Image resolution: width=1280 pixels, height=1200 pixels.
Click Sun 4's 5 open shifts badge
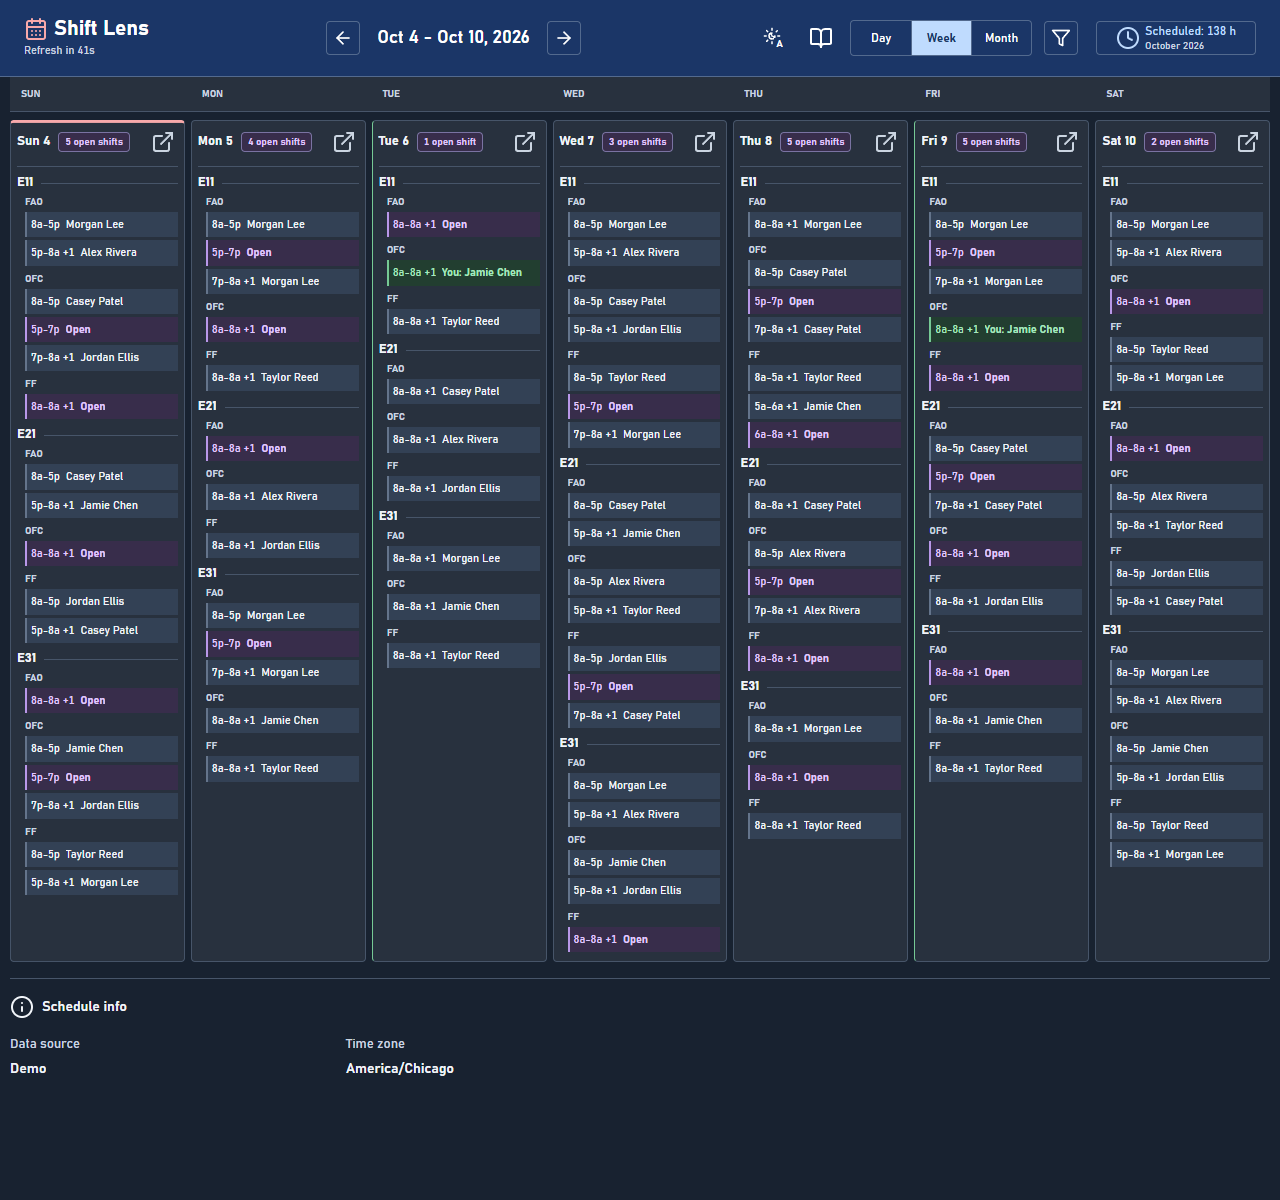pos(94,142)
